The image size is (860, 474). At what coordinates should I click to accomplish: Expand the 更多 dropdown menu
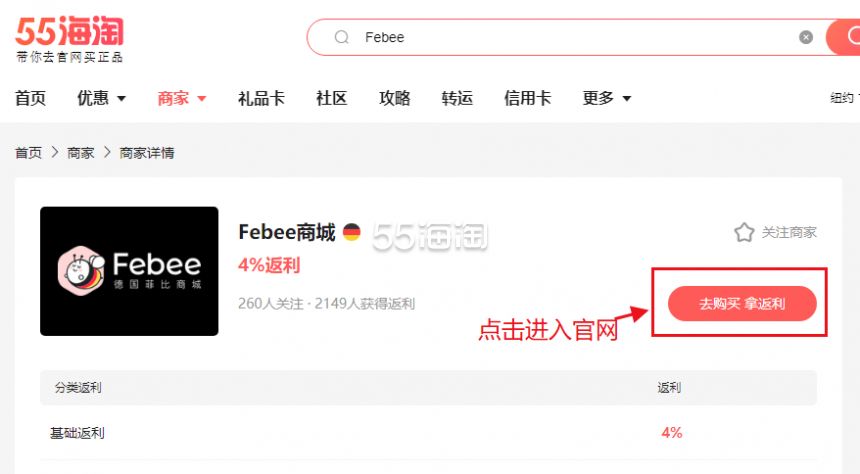(x=607, y=98)
